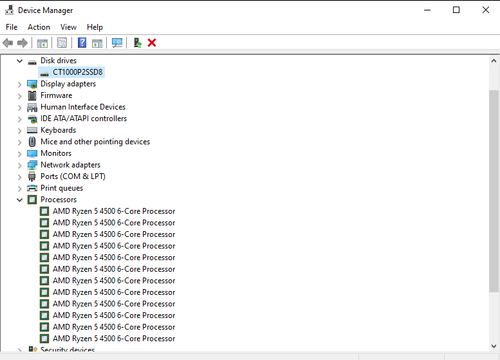Image resolution: width=500 pixels, height=360 pixels.
Task: Expand the Monitors node
Action: click(x=20, y=154)
